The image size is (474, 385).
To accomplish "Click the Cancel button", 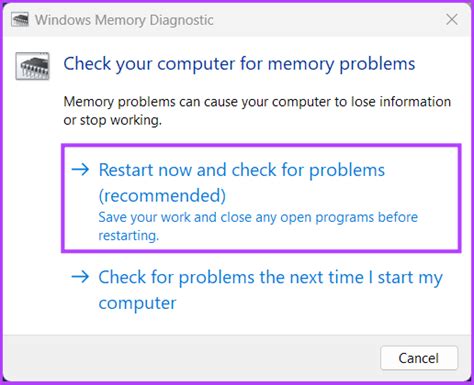I will tap(419, 358).
